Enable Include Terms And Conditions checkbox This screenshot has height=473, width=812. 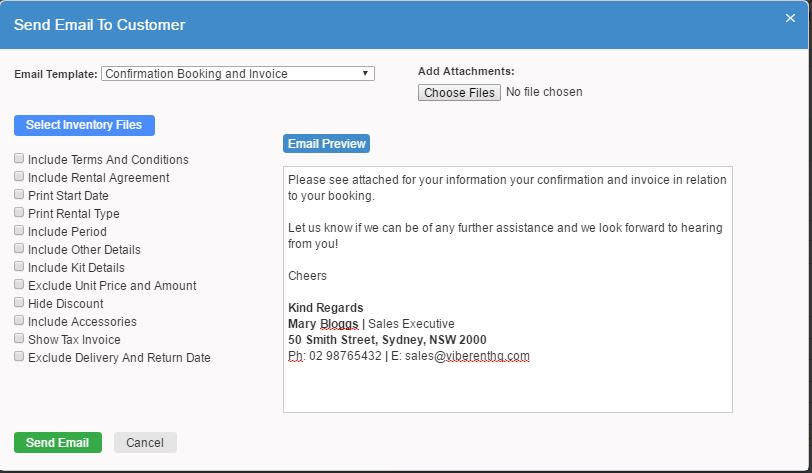[x=19, y=159]
